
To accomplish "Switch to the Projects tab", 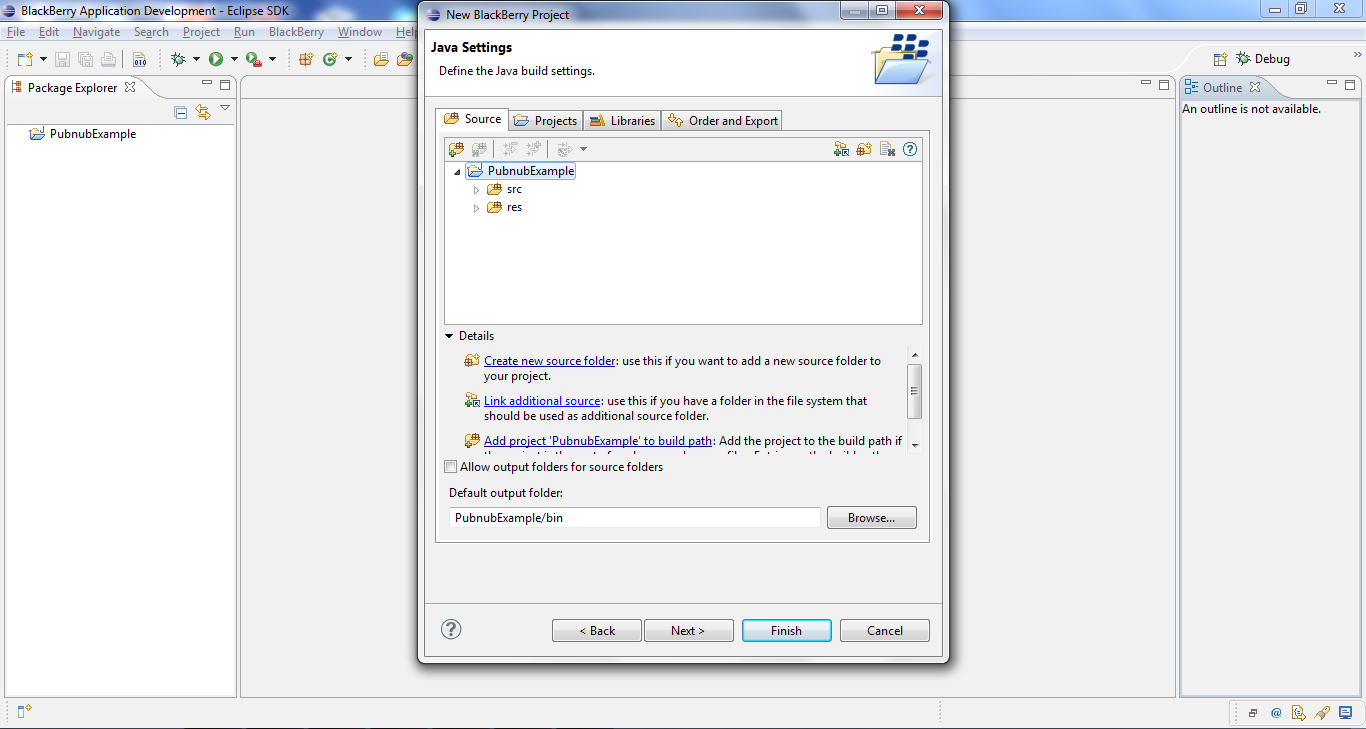I will [x=545, y=120].
